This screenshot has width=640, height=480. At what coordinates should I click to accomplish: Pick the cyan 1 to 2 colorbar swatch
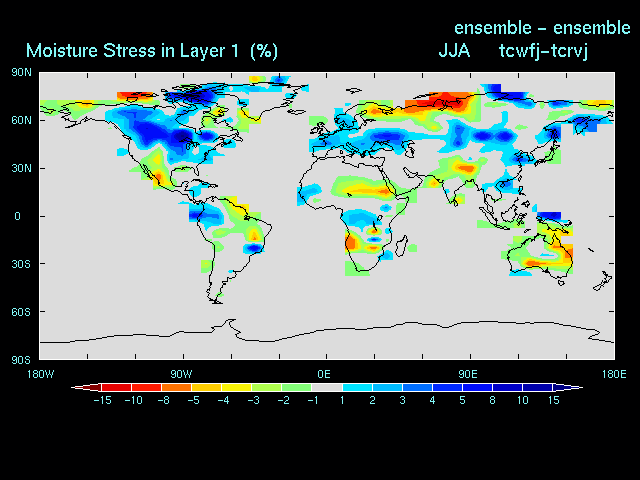[357, 387]
